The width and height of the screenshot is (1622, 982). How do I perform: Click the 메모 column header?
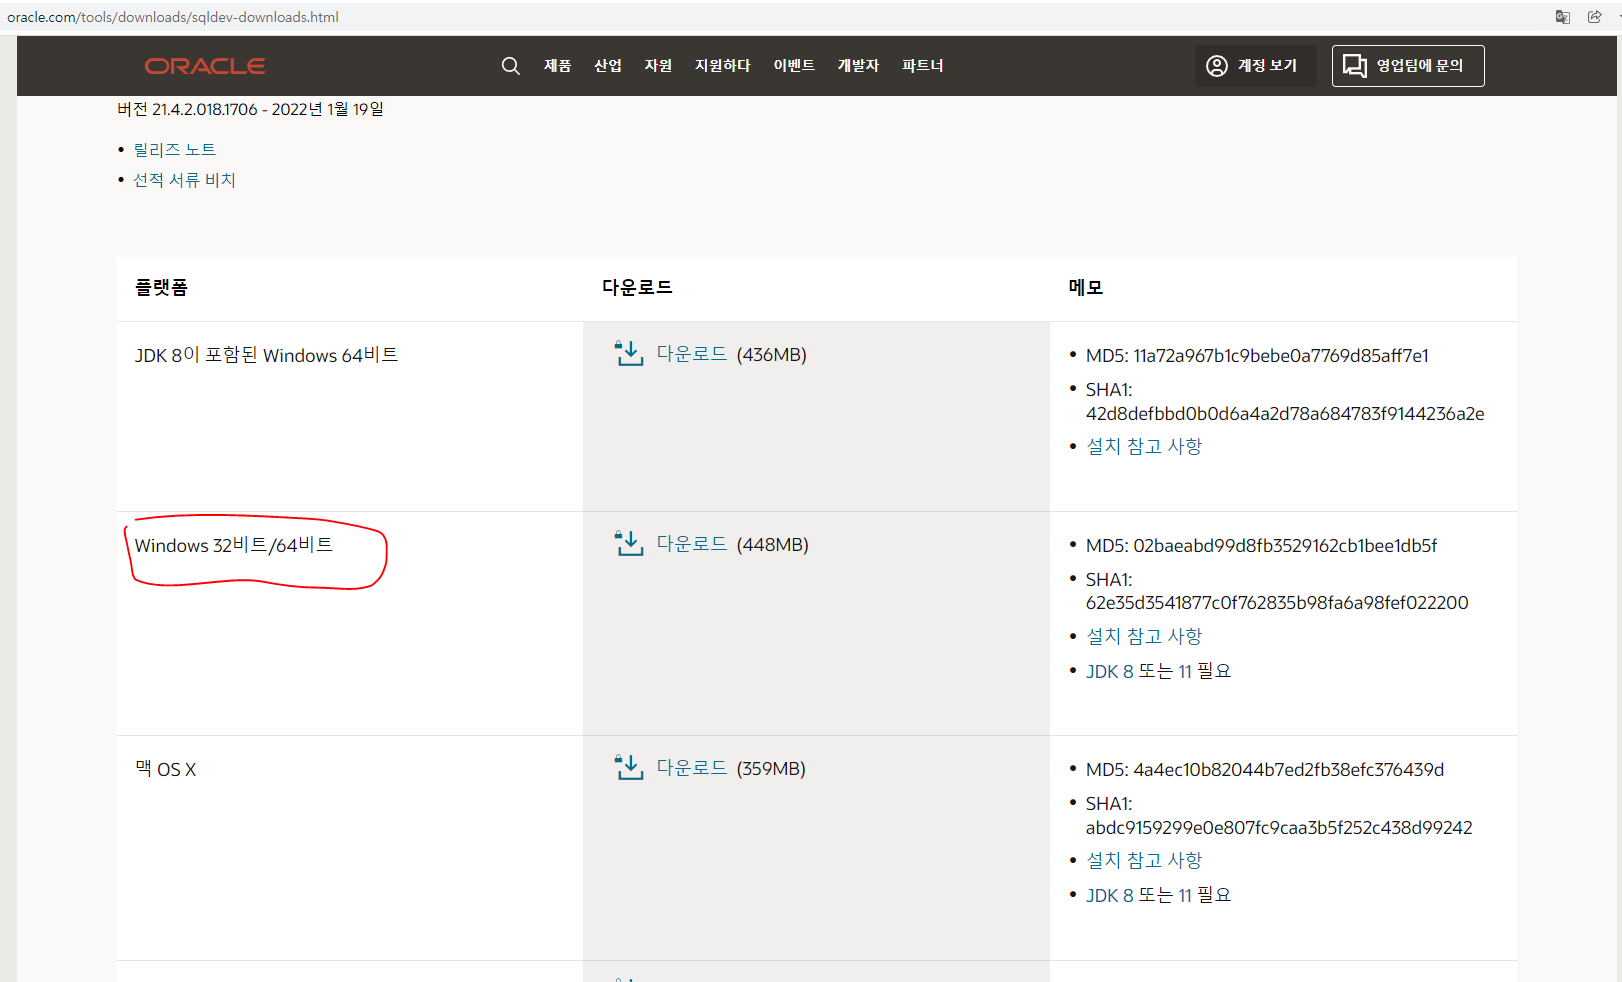pyautogui.click(x=1086, y=287)
